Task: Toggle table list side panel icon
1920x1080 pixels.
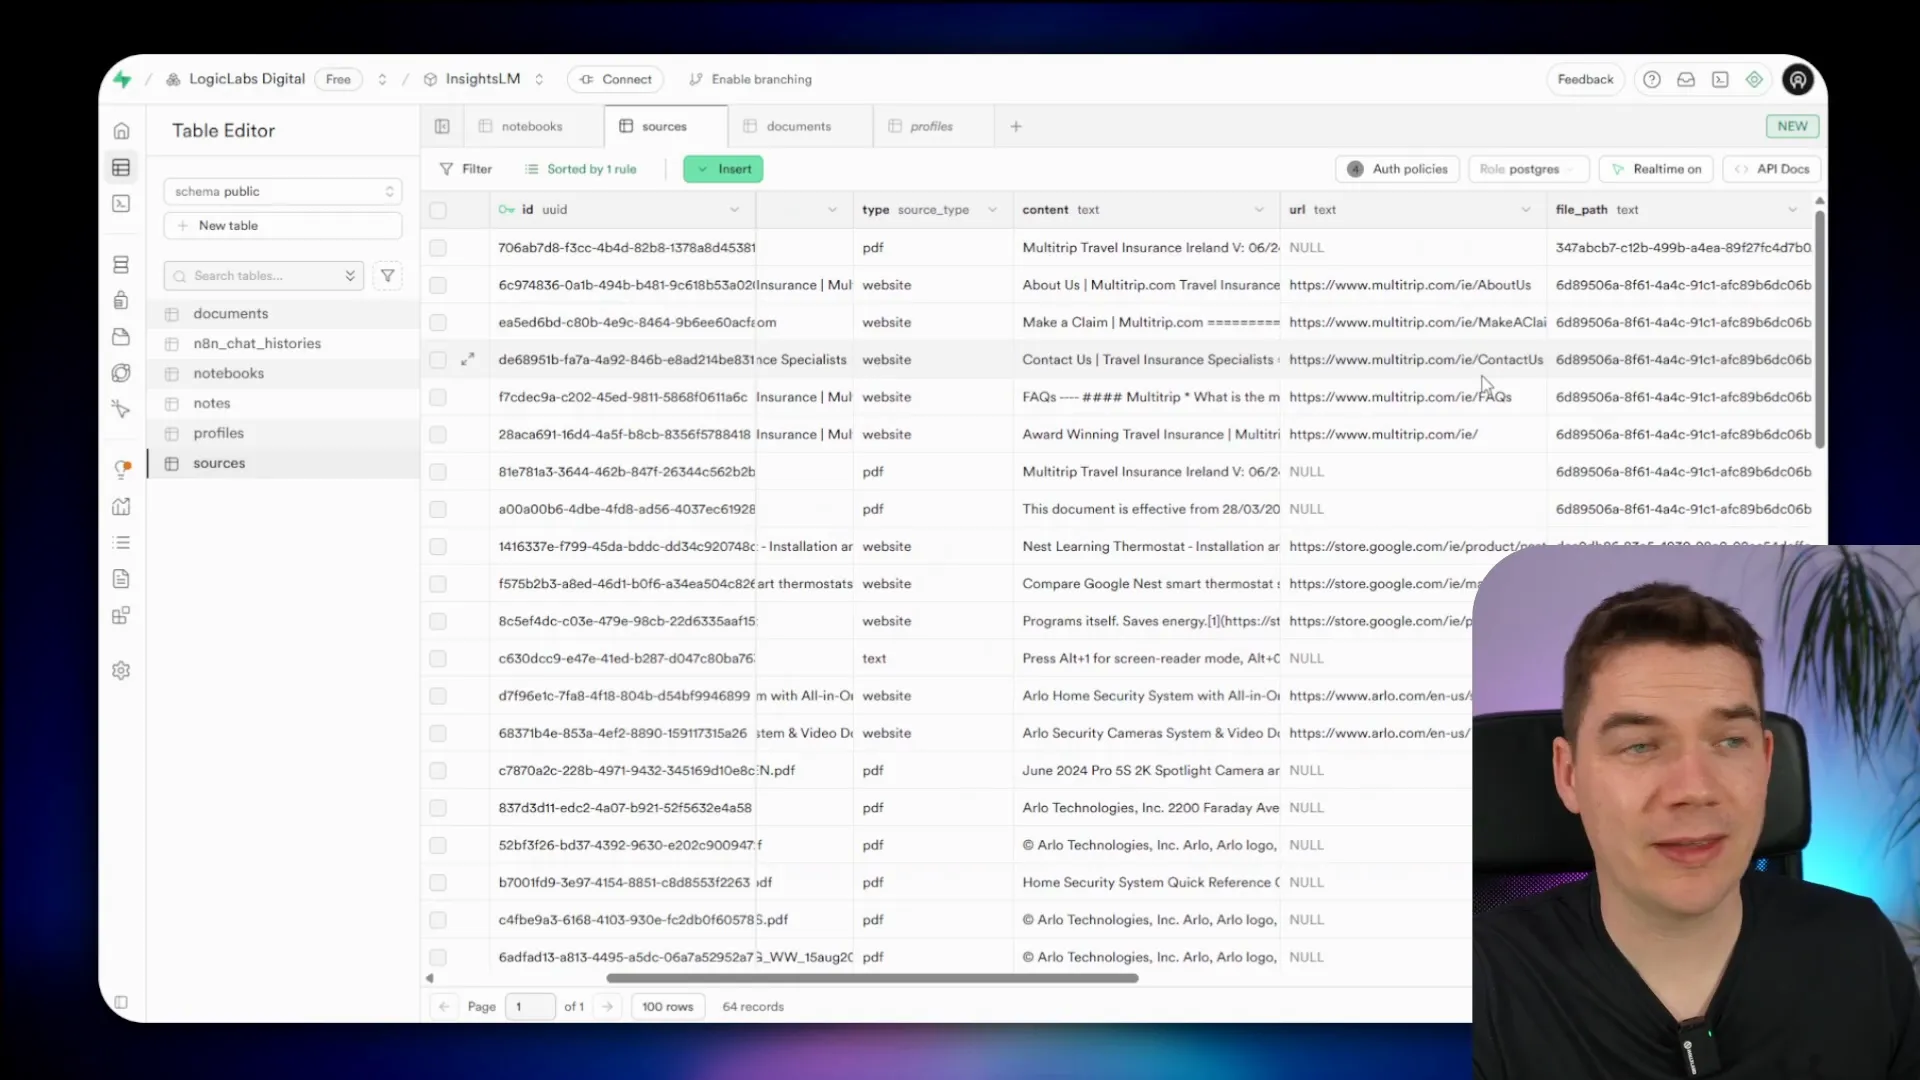Action: click(442, 126)
